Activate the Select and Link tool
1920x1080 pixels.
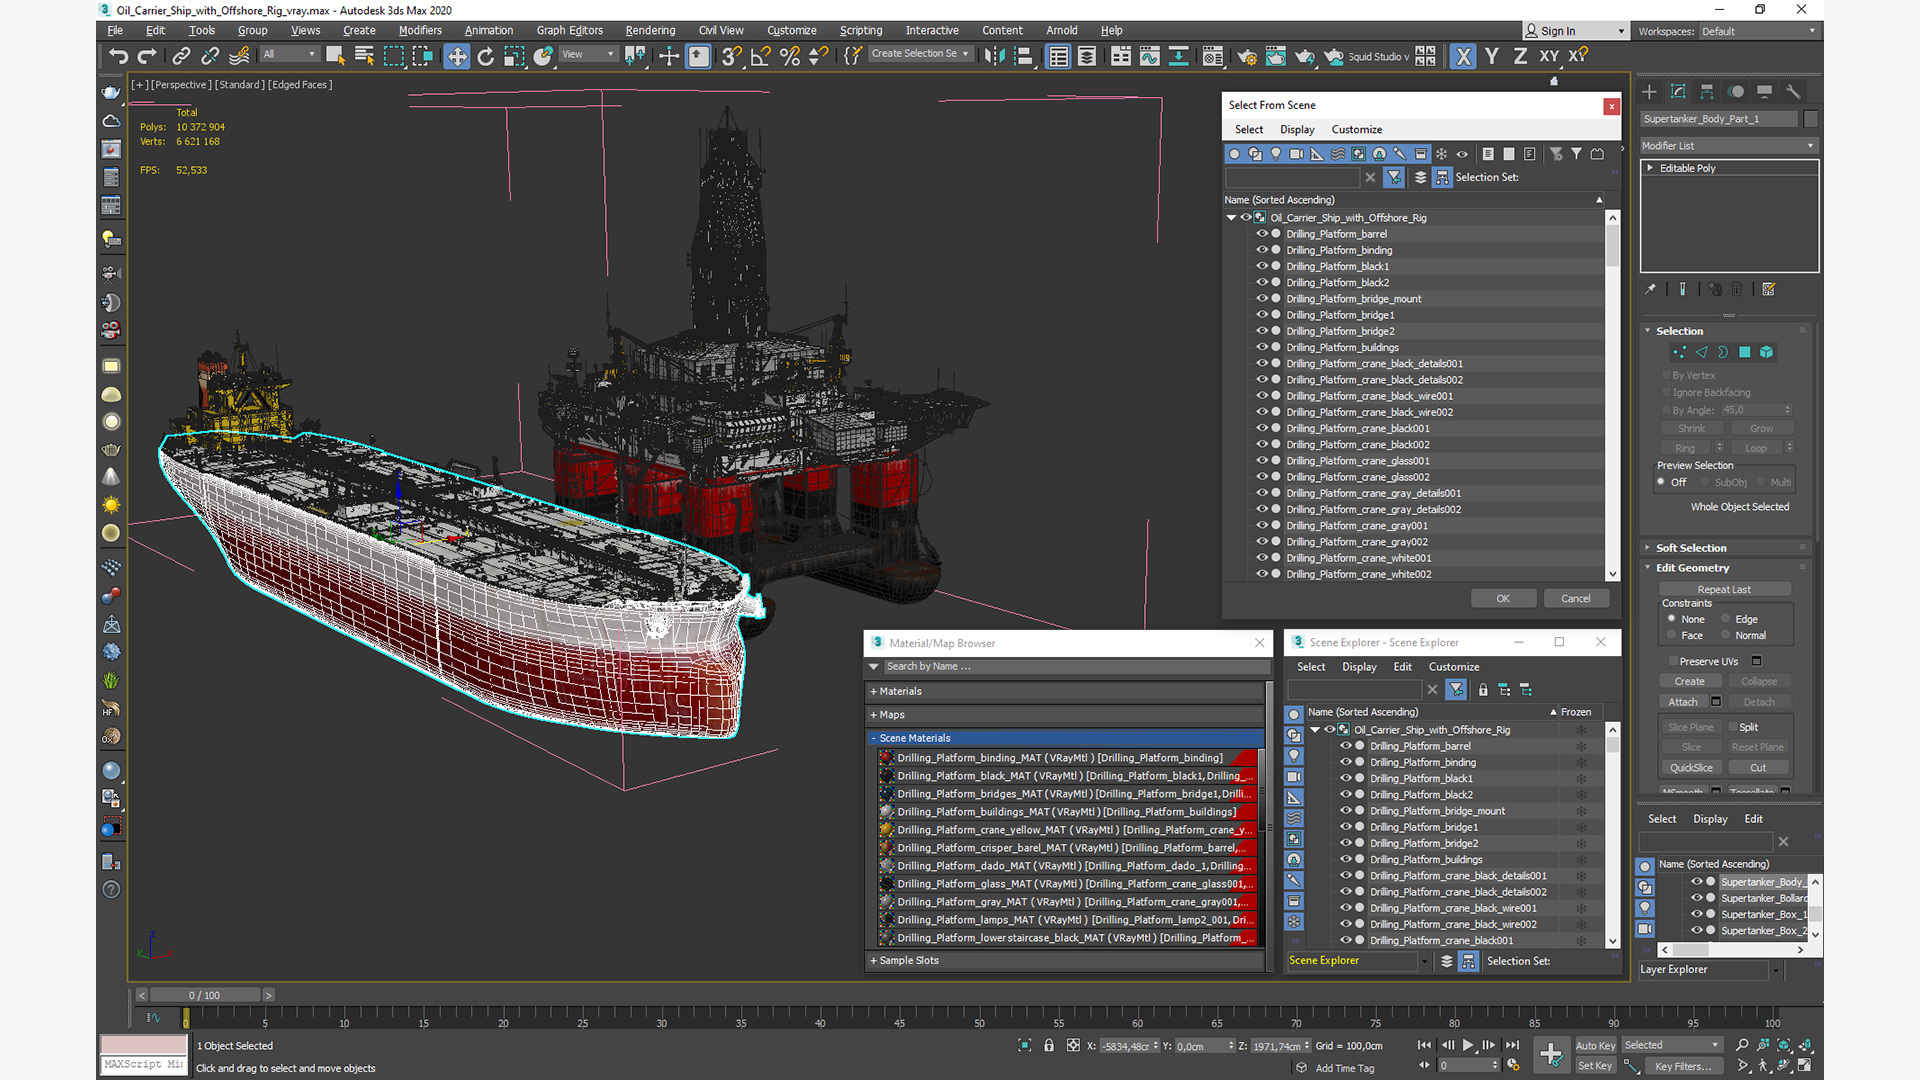(x=181, y=56)
